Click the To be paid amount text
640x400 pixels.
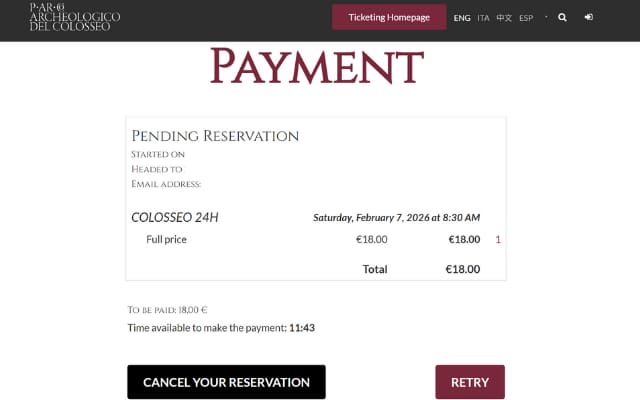(x=168, y=310)
